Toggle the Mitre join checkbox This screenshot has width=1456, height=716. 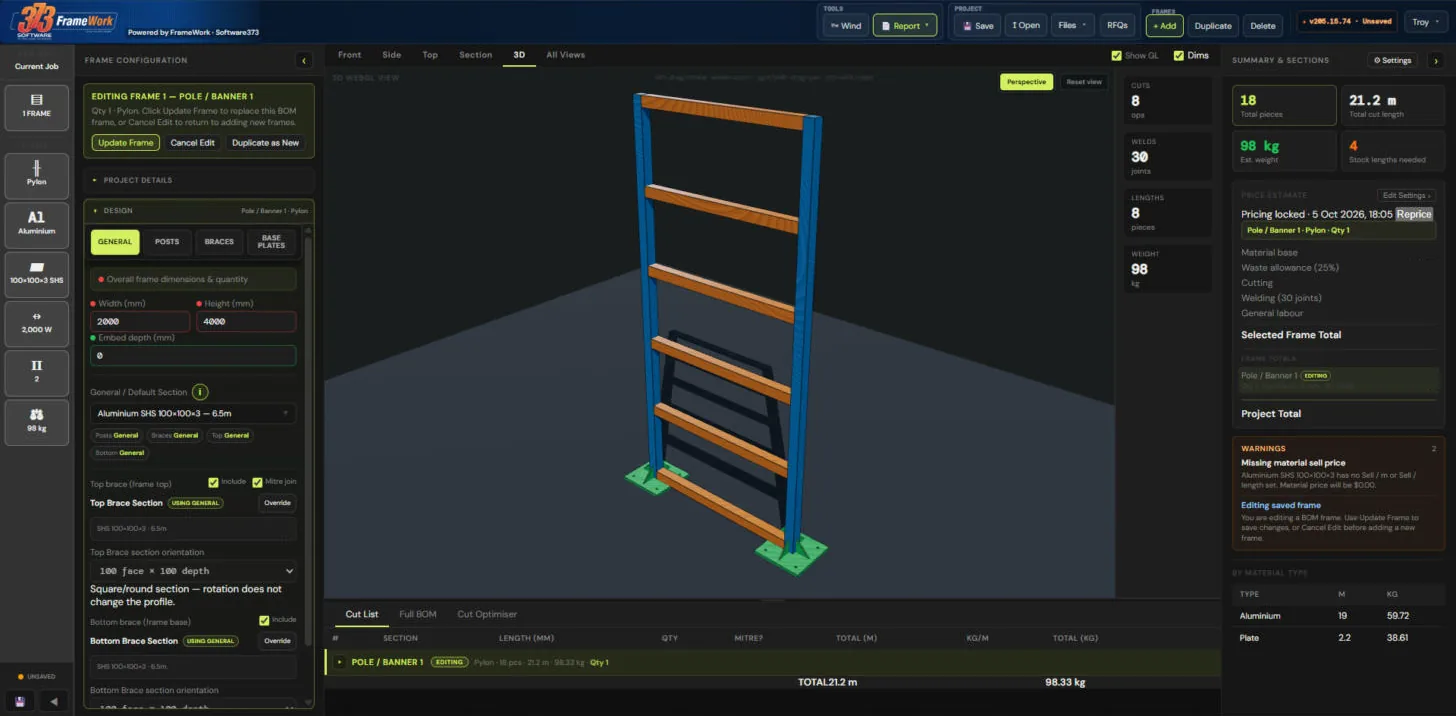pyautogui.click(x=258, y=481)
